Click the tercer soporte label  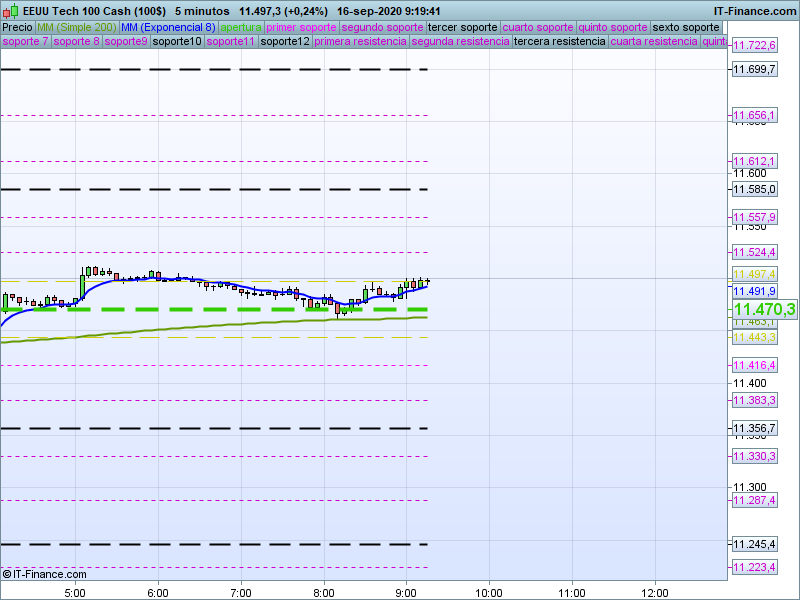(x=462, y=27)
